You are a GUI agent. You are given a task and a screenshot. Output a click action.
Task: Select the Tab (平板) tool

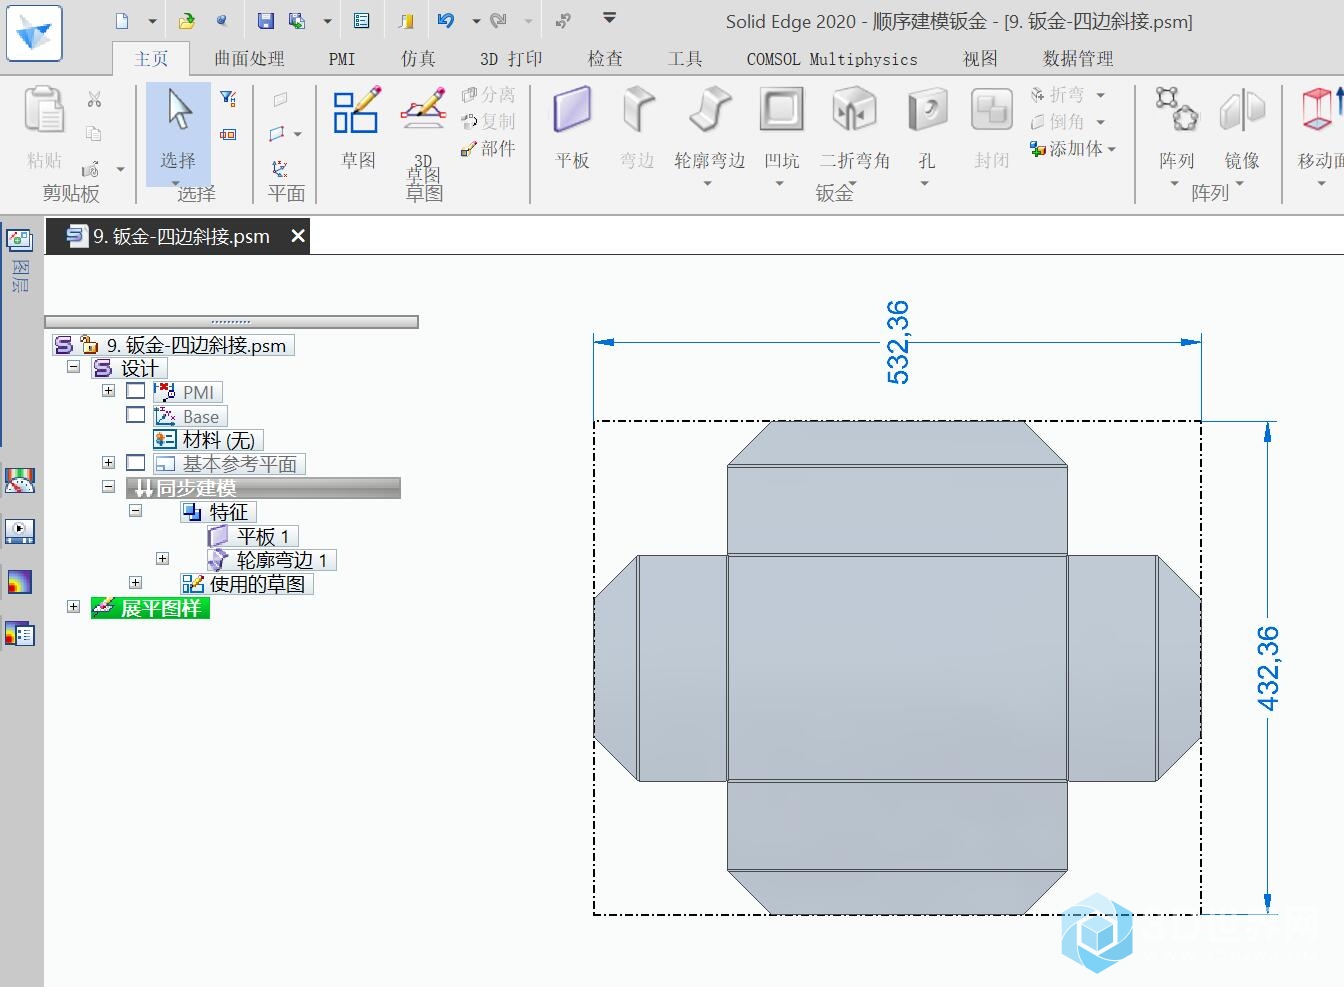pos(572,127)
